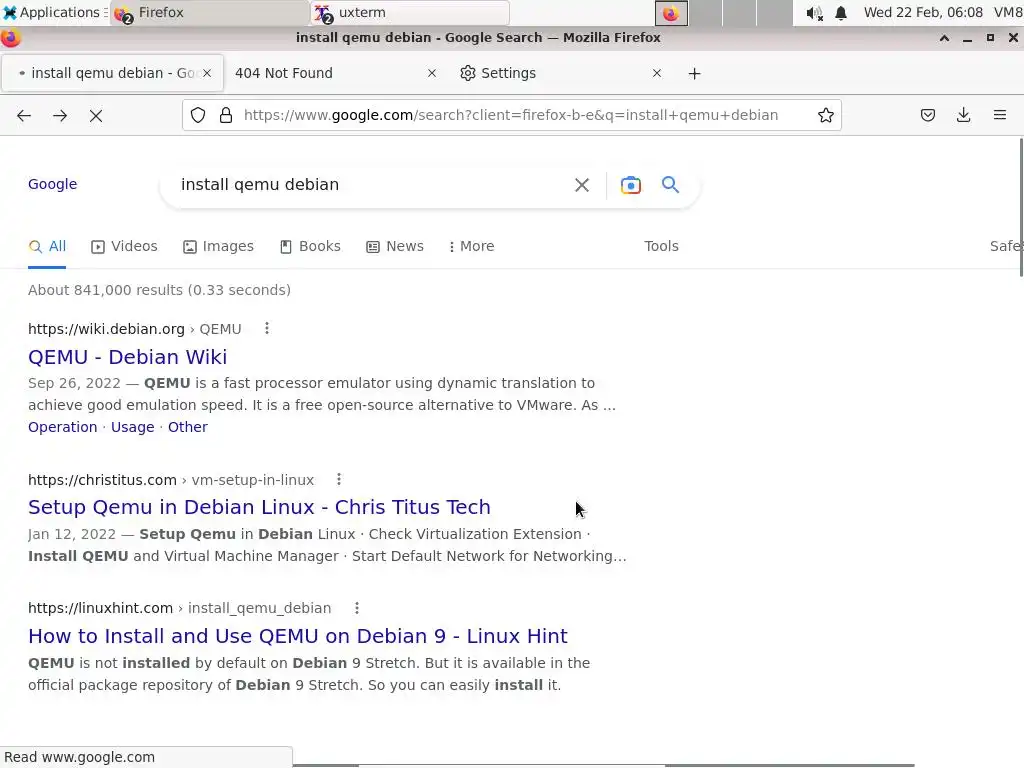1024x768 pixels.
Task: Save page to Pocket
Action: [927, 116]
